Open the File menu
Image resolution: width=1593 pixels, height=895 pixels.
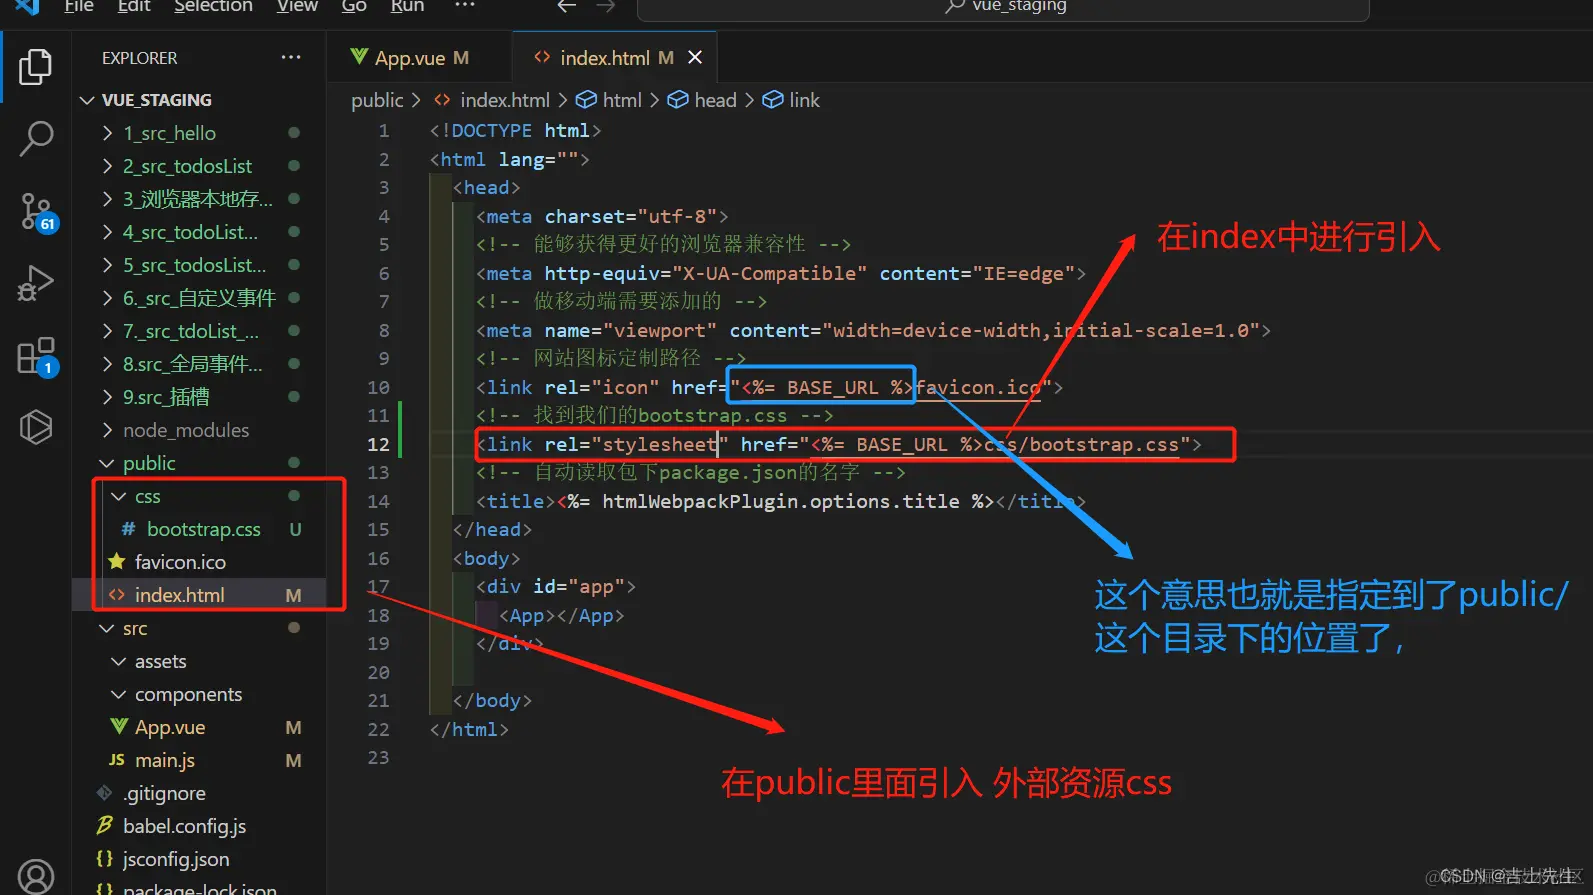[79, 6]
